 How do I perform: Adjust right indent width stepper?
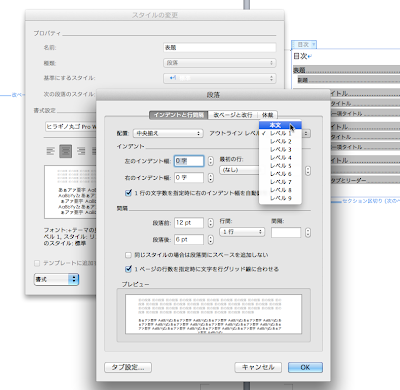coord(211,178)
